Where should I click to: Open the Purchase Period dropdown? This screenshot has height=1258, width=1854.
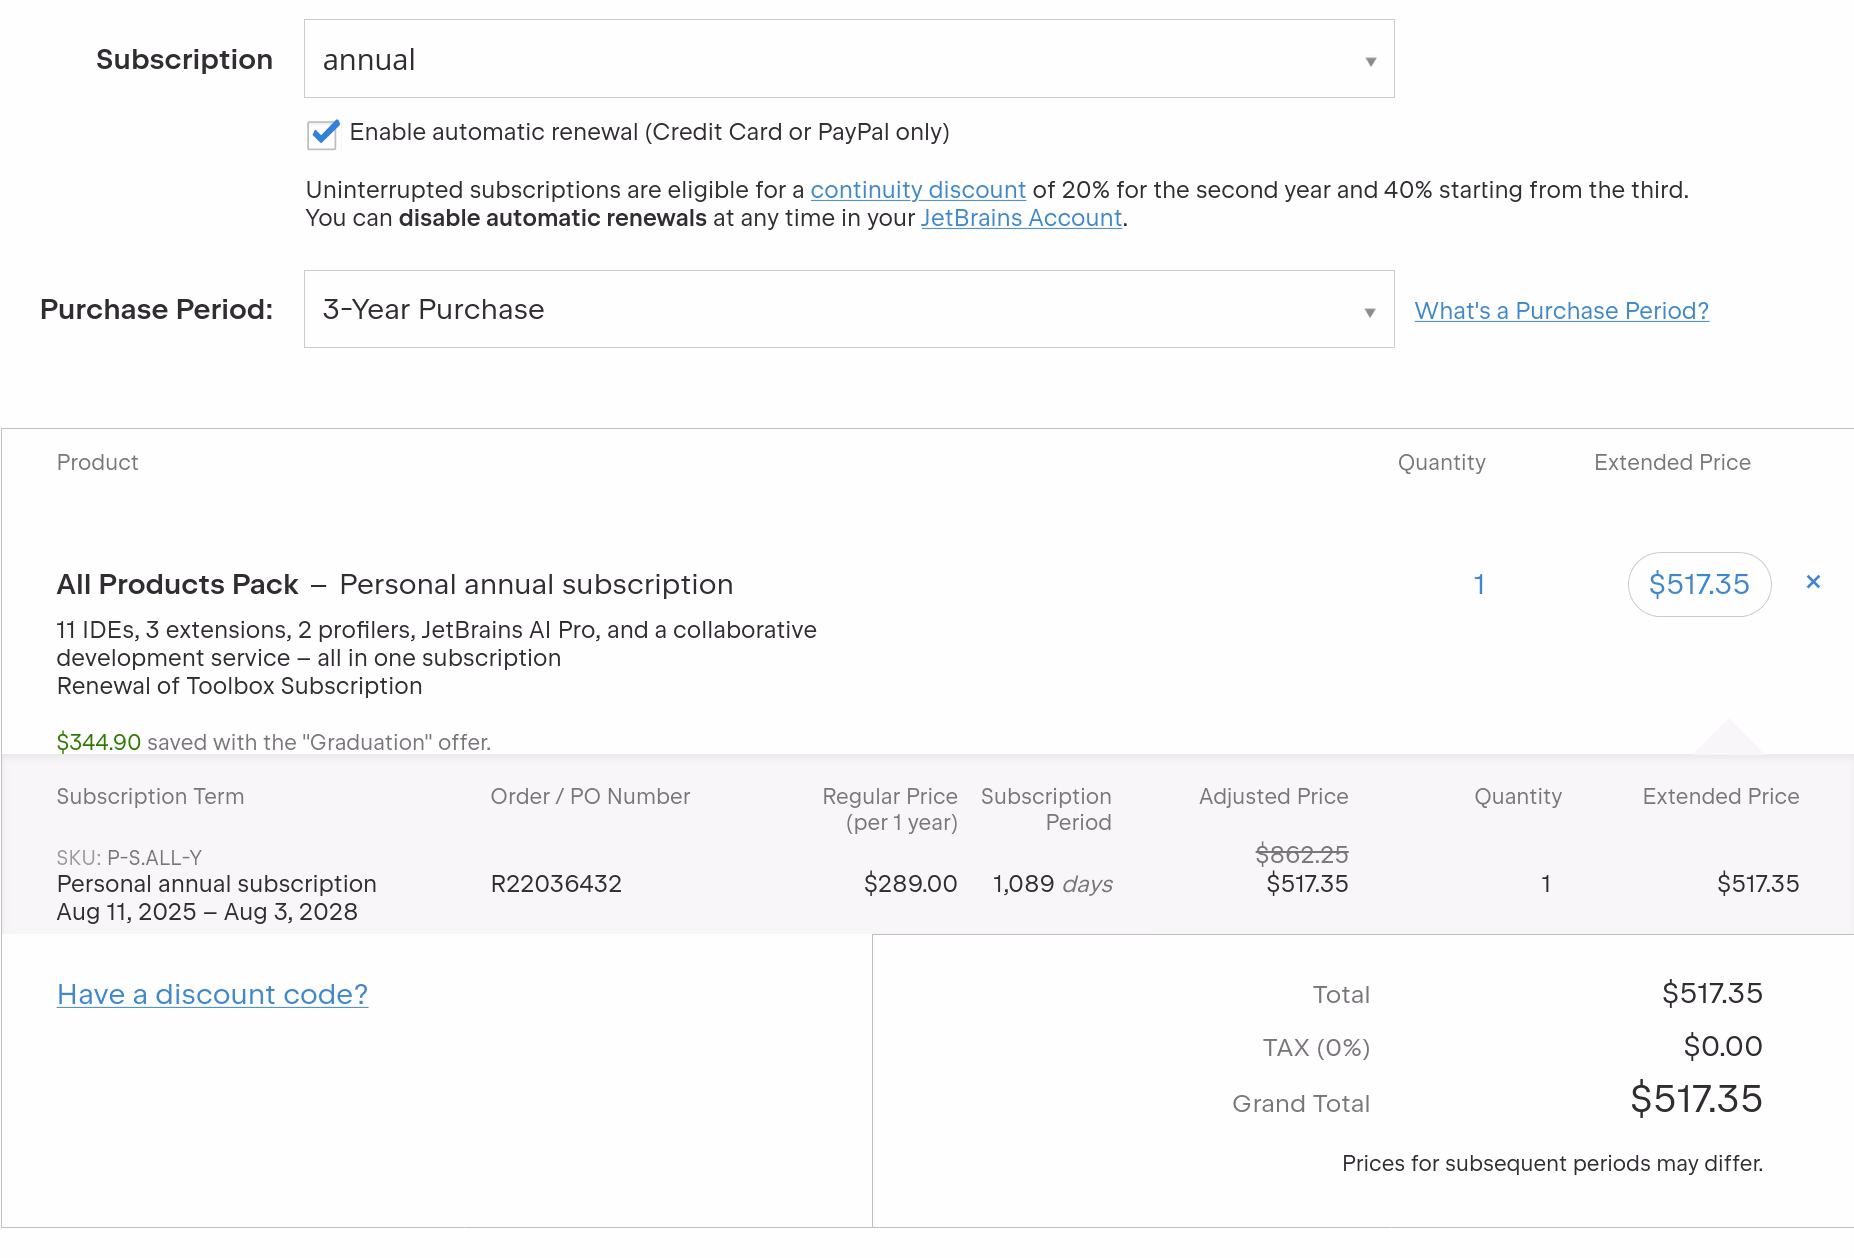click(x=849, y=309)
